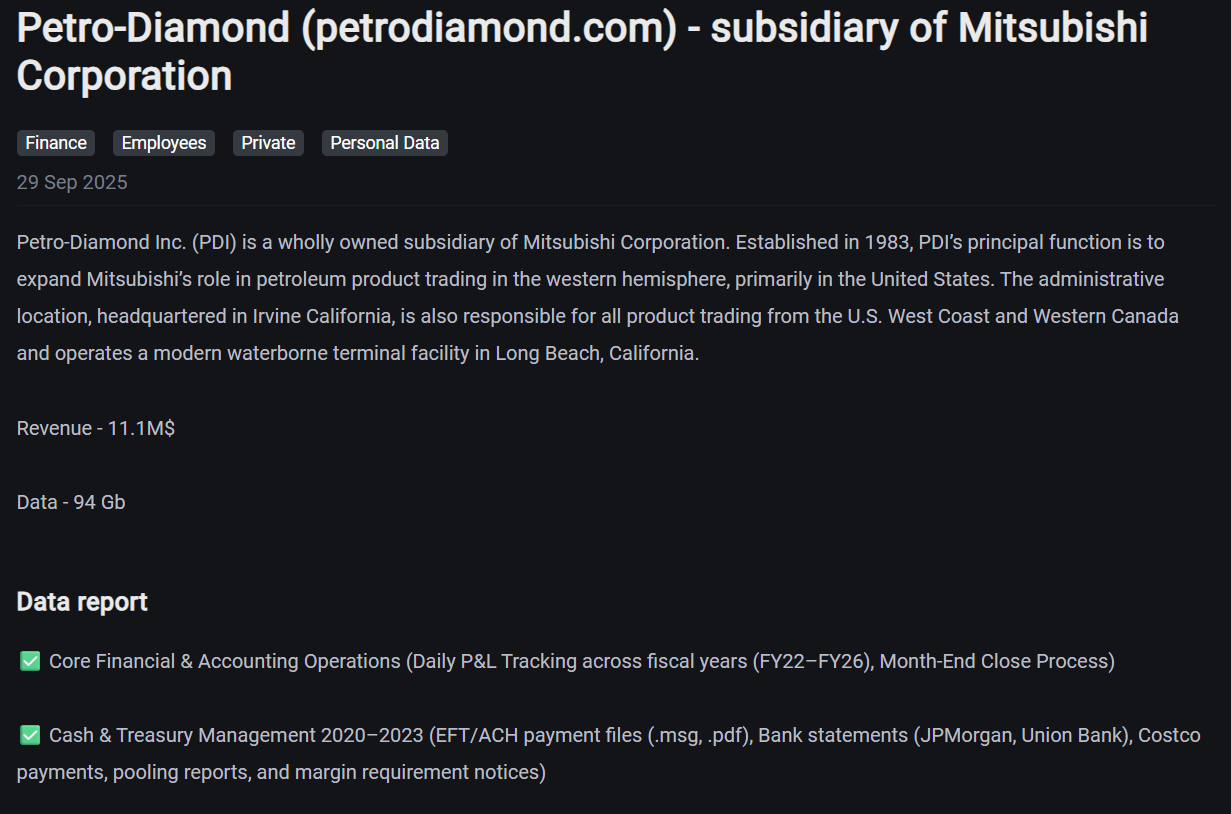Image resolution: width=1231 pixels, height=814 pixels.
Task: Click the FY22–FY26 fiscal years text
Action: (x=811, y=661)
